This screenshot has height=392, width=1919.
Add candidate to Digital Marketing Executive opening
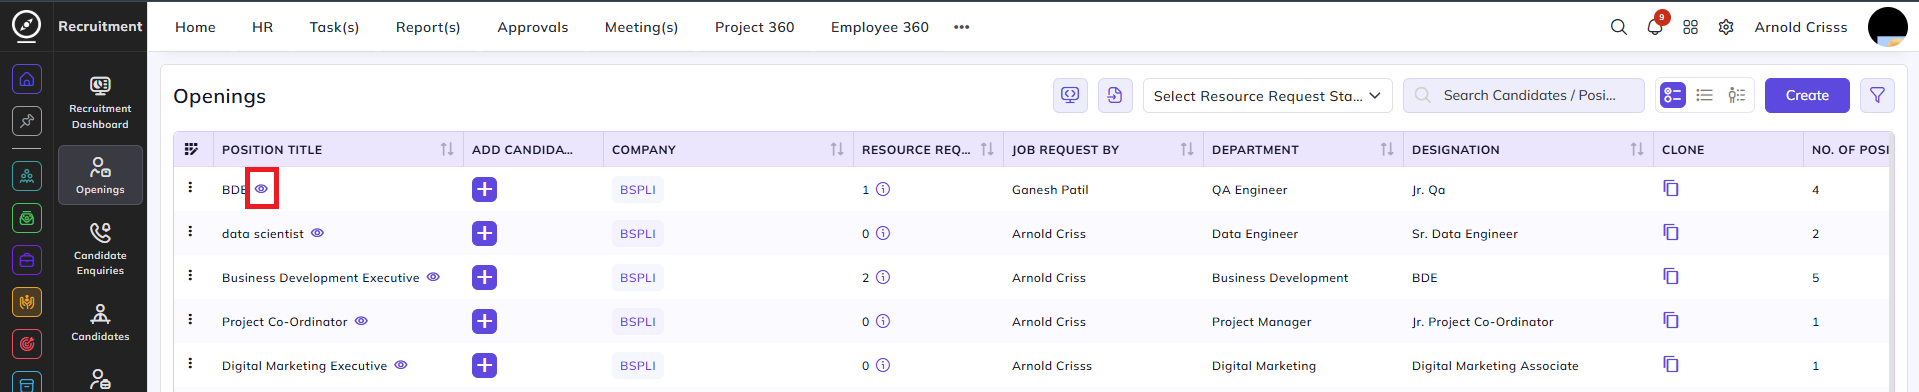(x=484, y=365)
